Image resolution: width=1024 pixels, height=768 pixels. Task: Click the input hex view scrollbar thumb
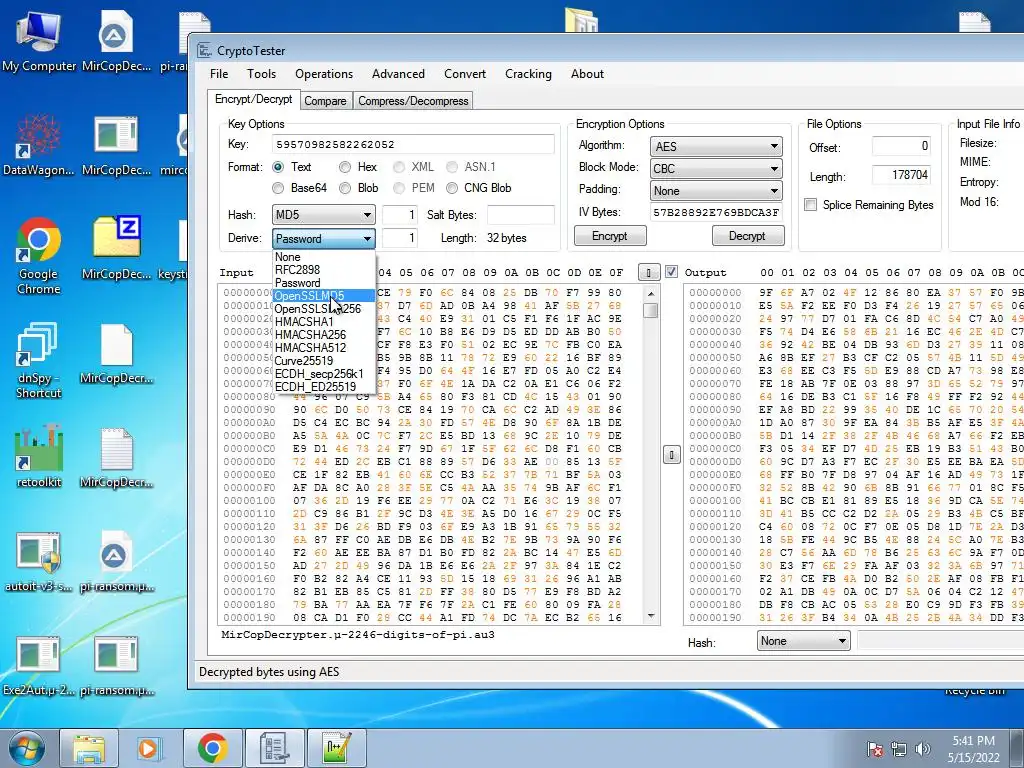pyautogui.click(x=650, y=310)
